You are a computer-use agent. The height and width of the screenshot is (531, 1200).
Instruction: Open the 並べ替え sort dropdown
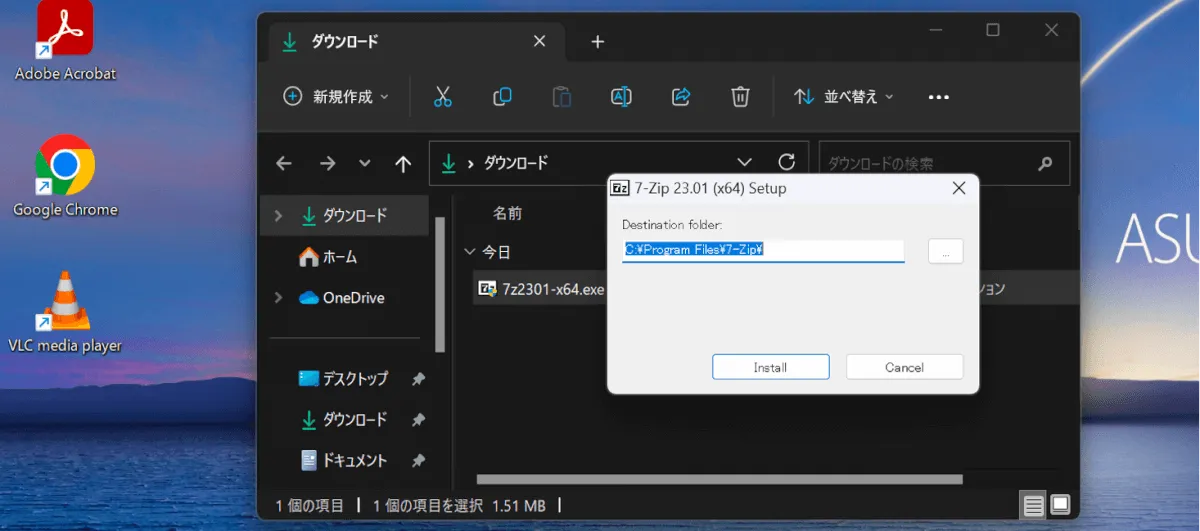[844, 97]
